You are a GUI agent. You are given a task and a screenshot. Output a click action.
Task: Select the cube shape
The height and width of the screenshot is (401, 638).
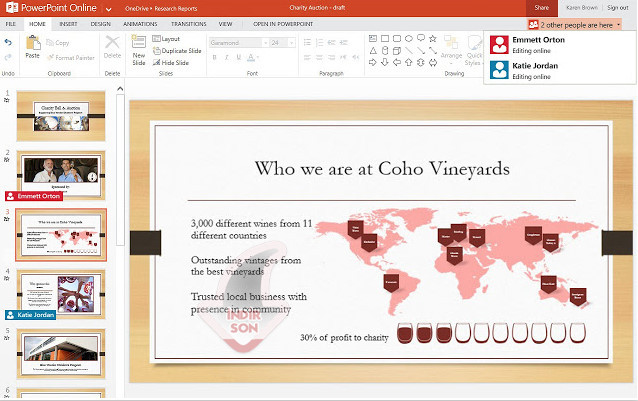[397, 50]
